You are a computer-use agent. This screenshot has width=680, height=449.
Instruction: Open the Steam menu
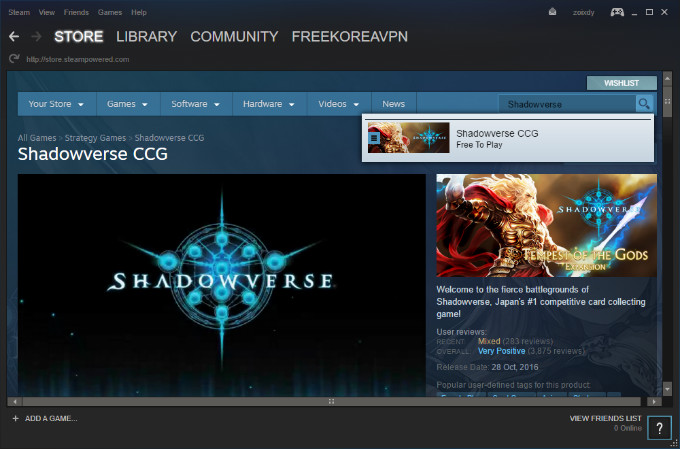pos(19,12)
